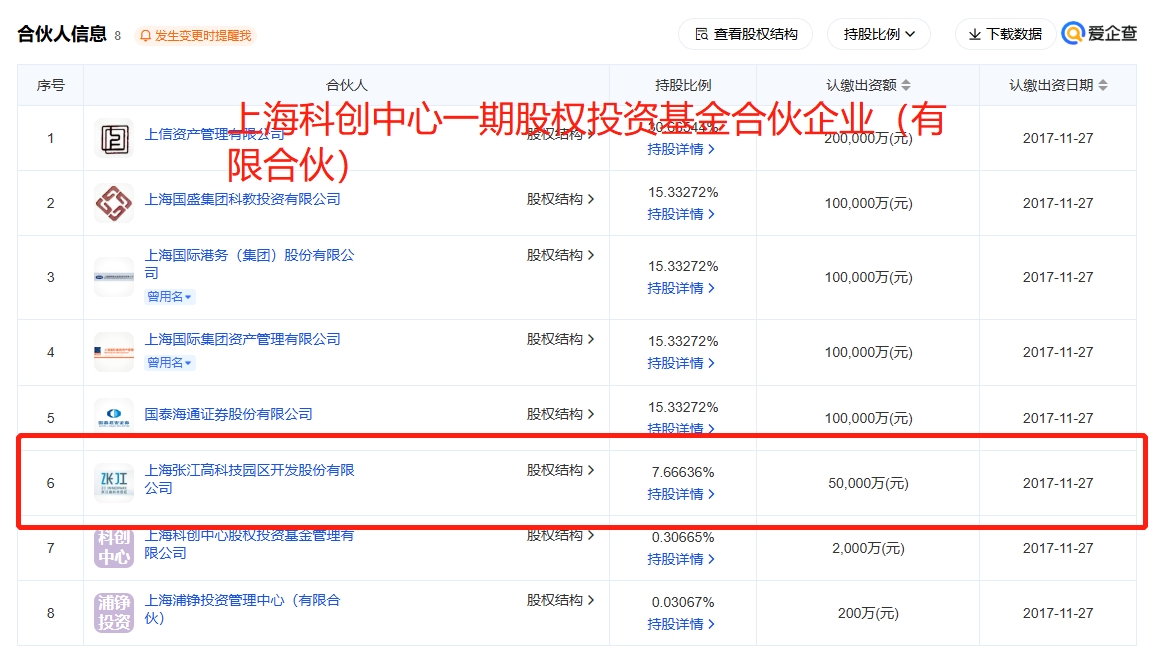Click the 序号 column header
The width and height of the screenshot is (1164, 661).
[x=50, y=85]
